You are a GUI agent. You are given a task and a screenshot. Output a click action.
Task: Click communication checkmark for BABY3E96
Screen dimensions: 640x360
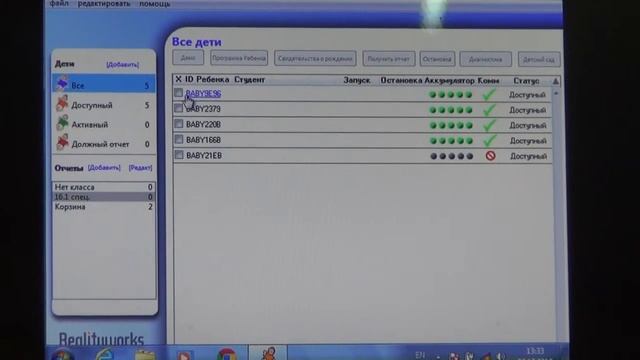tap(489, 94)
